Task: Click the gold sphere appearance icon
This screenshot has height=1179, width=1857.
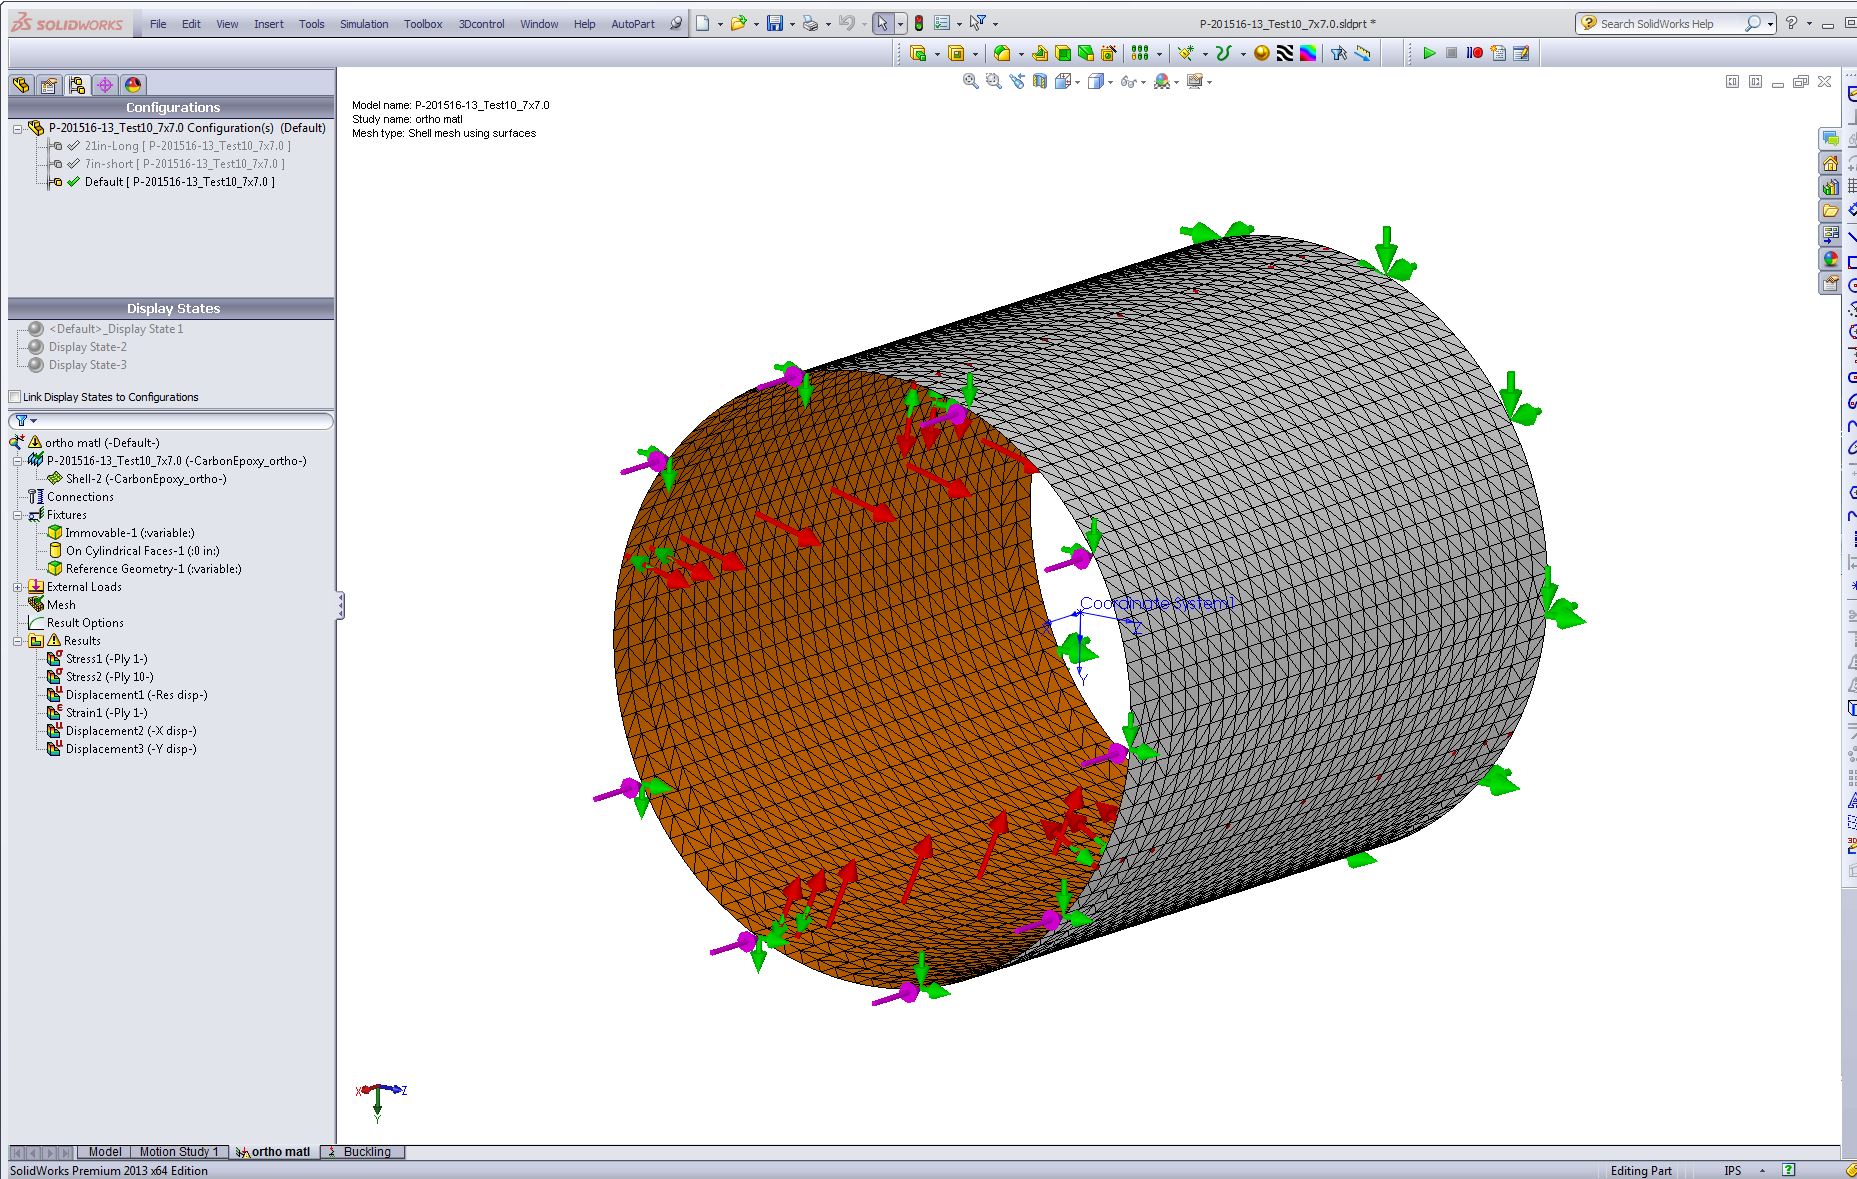Action: (1262, 53)
